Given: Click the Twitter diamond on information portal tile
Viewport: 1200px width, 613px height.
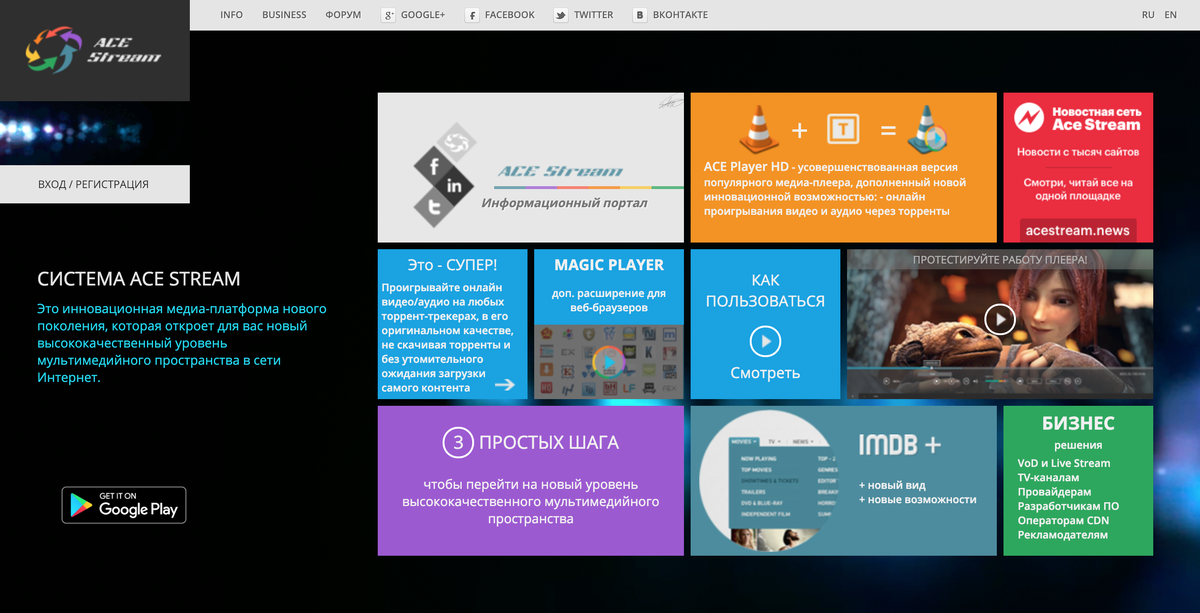Looking at the screenshot, I should pos(435,207).
